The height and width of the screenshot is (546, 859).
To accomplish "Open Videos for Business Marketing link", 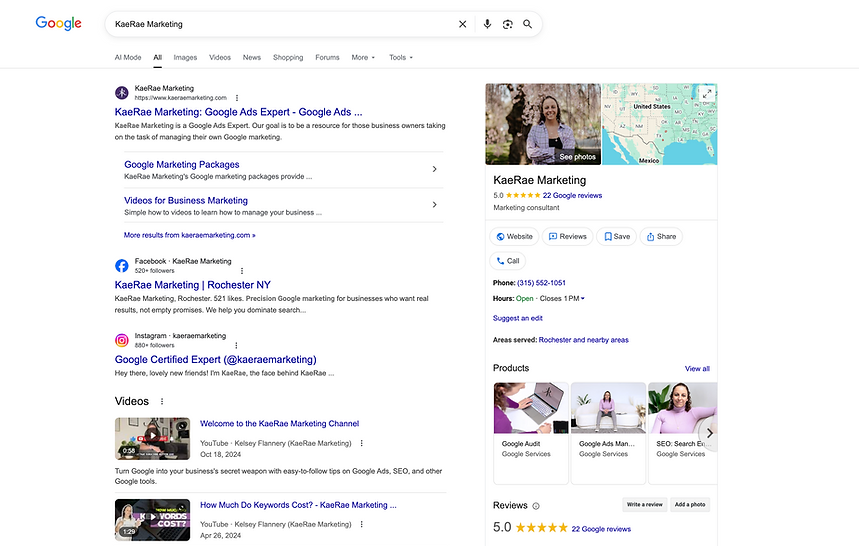I will pyautogui.click(x=186, y=200).
